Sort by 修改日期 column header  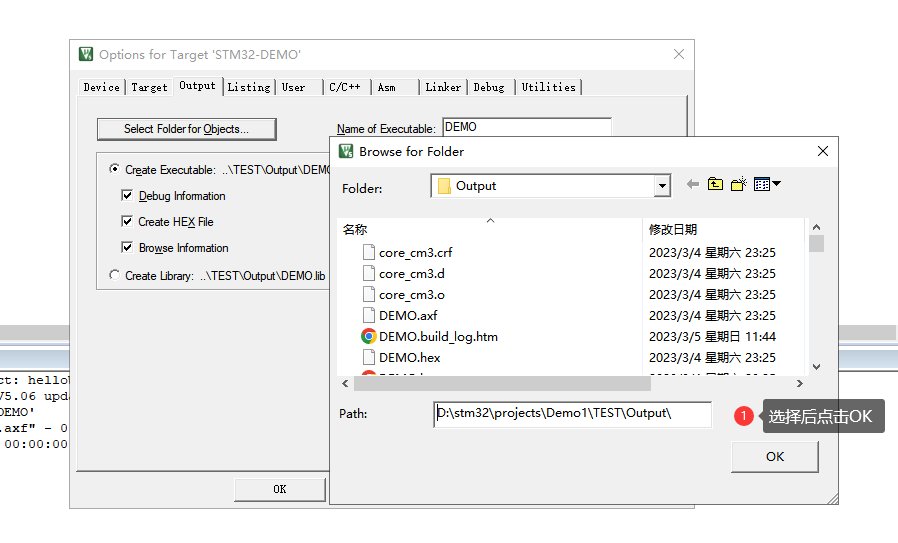click(724, 229)
